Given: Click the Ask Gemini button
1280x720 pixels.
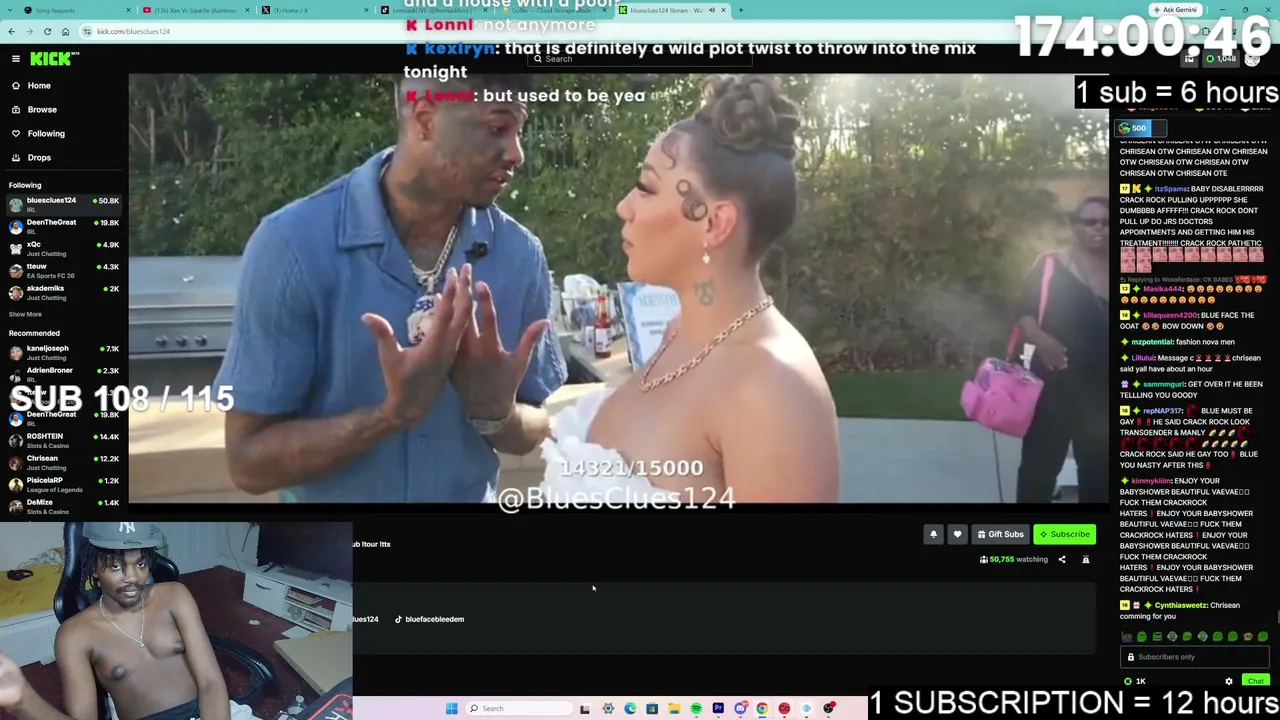Looking at the screenshot, I should [x=1175, y=10].
